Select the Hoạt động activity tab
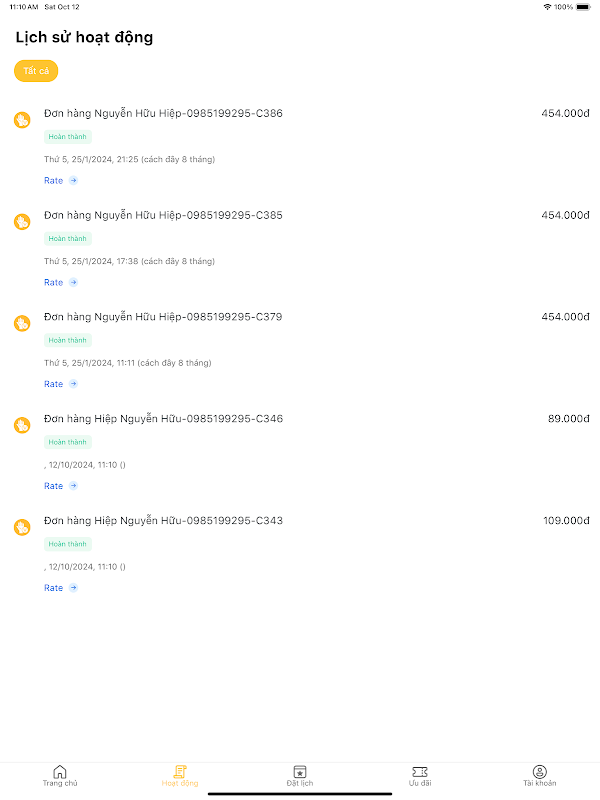 (x=180, y=776)
